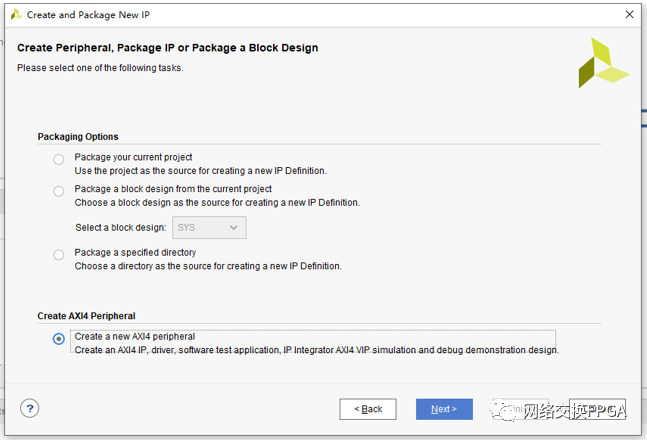This screenshot has height=440, width=647.
Task: Go to previous step with Back
Action: (368, 409)
